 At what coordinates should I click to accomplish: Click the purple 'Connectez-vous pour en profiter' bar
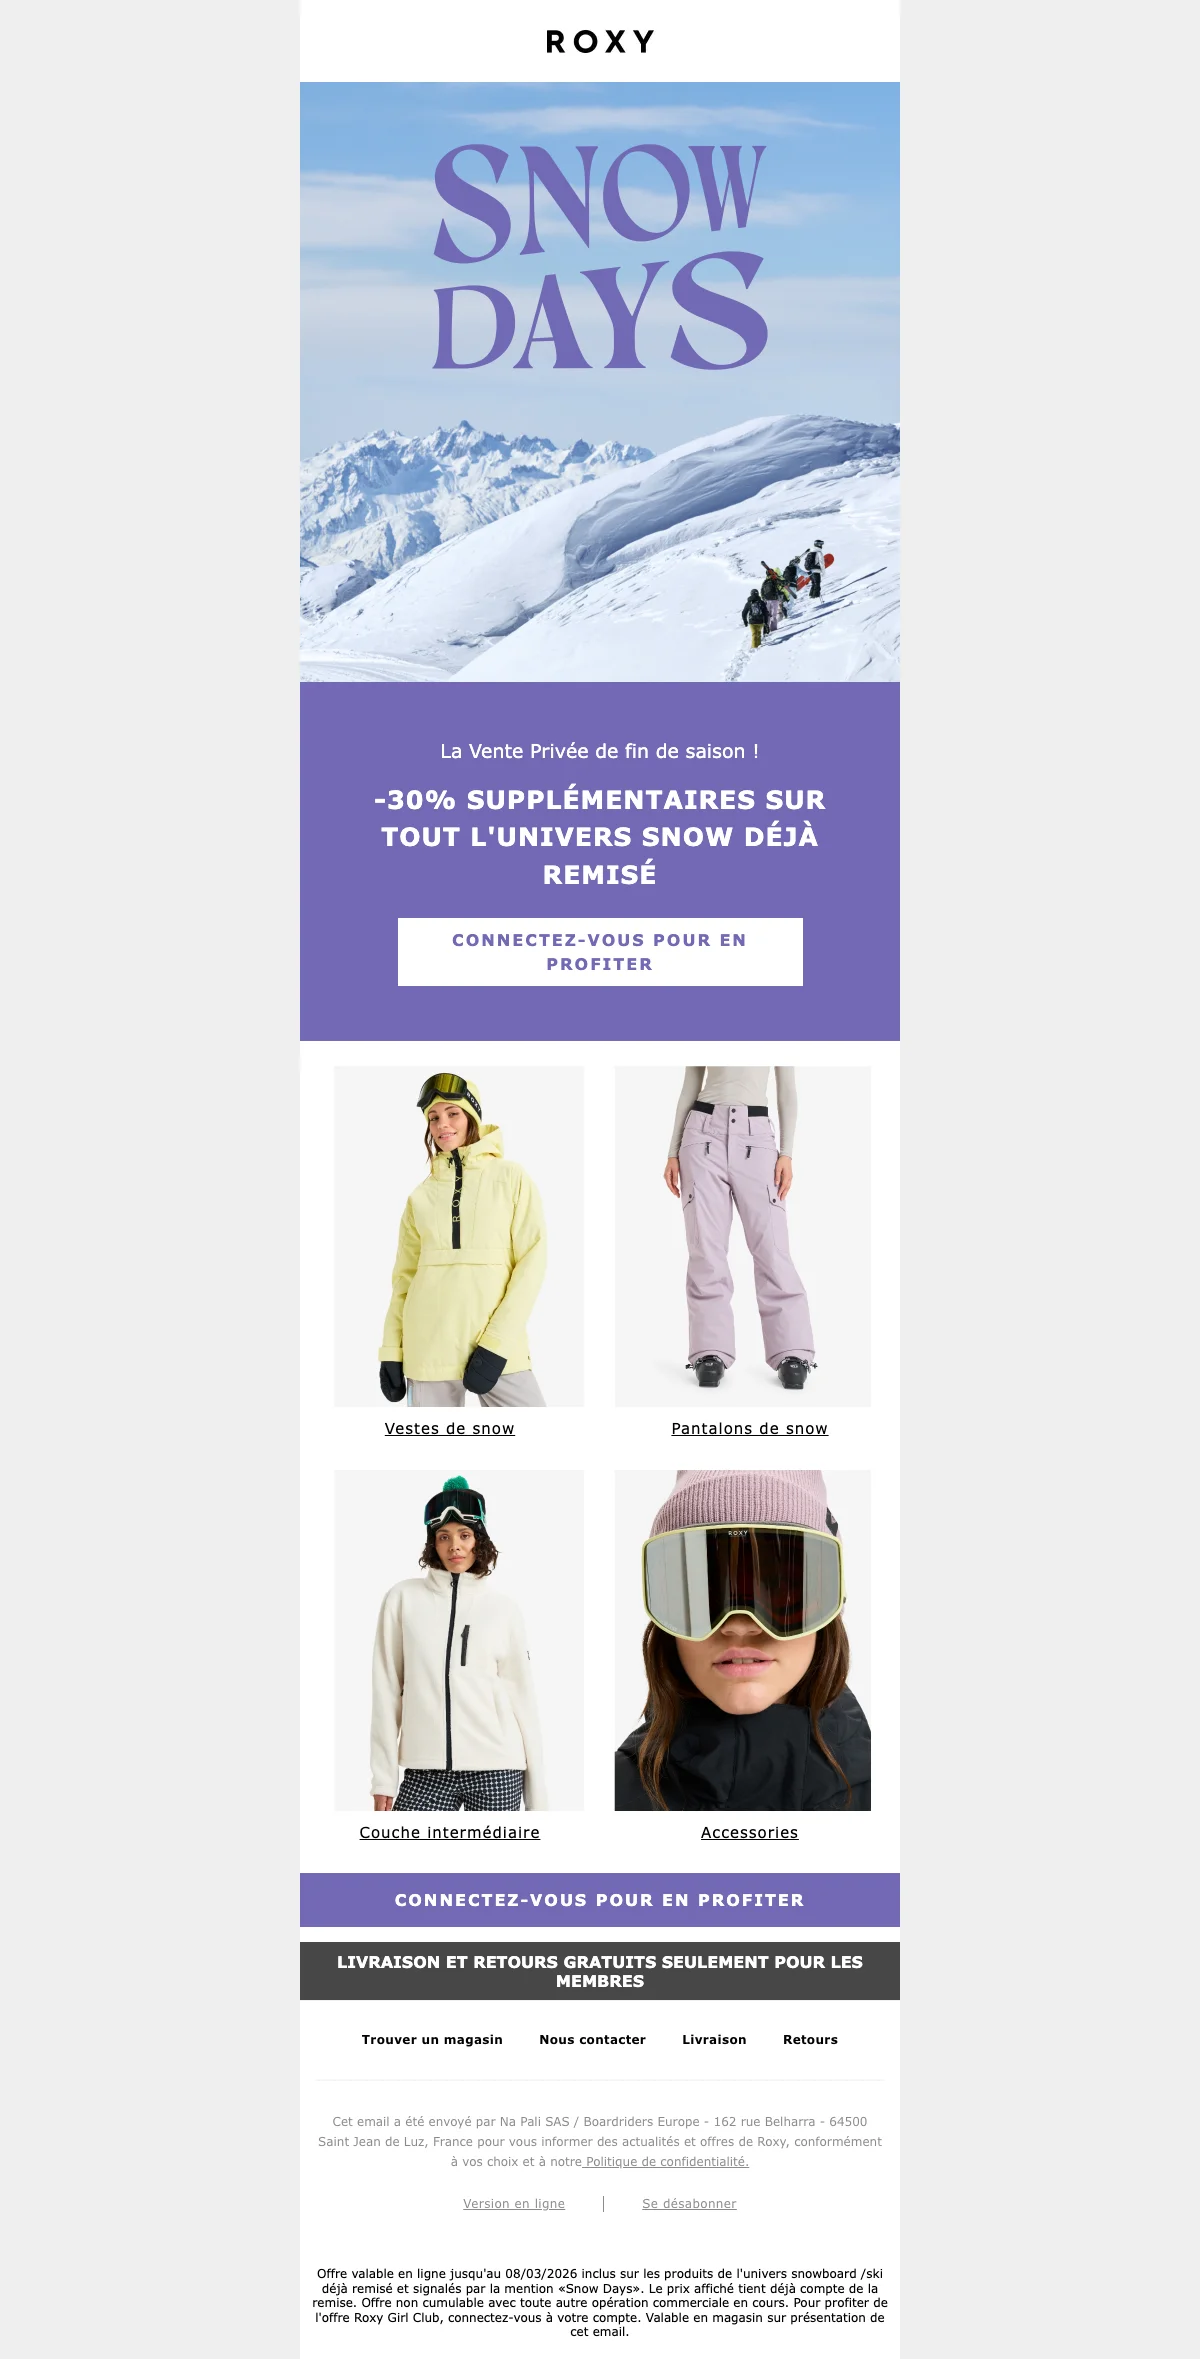click(x=600, y=1900)
